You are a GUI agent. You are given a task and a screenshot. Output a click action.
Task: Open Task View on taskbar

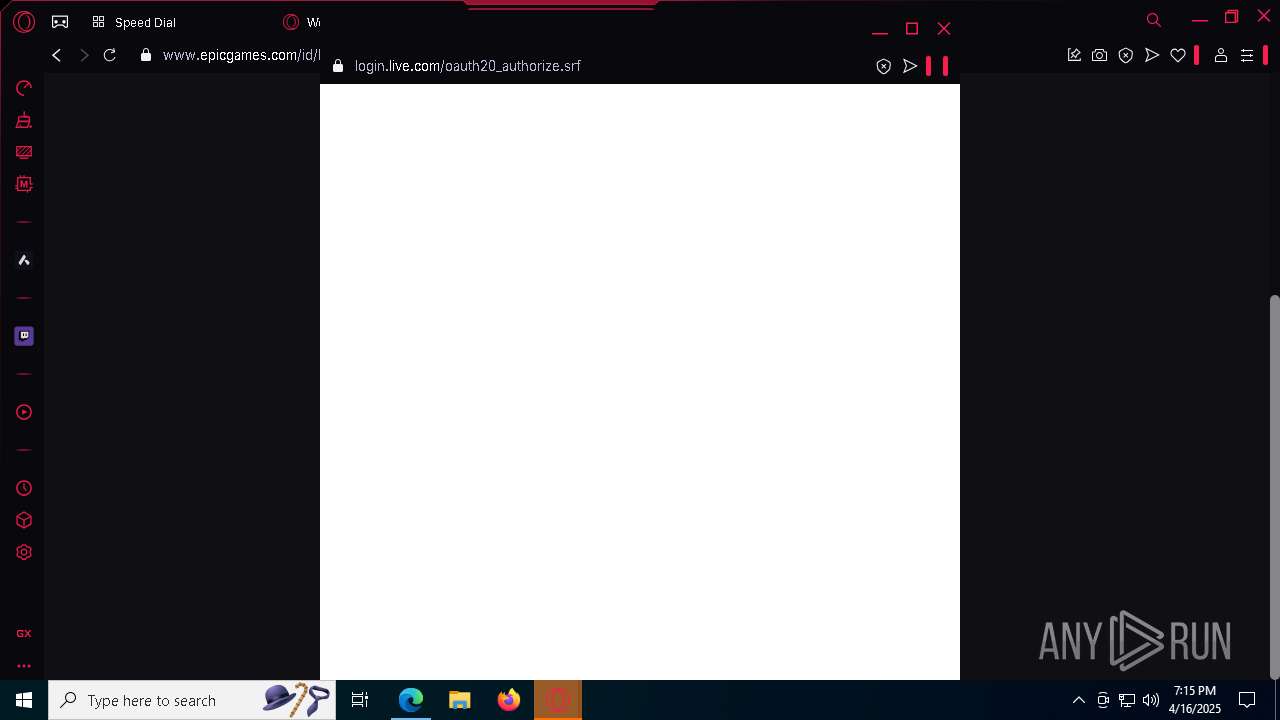pos(360,700)
